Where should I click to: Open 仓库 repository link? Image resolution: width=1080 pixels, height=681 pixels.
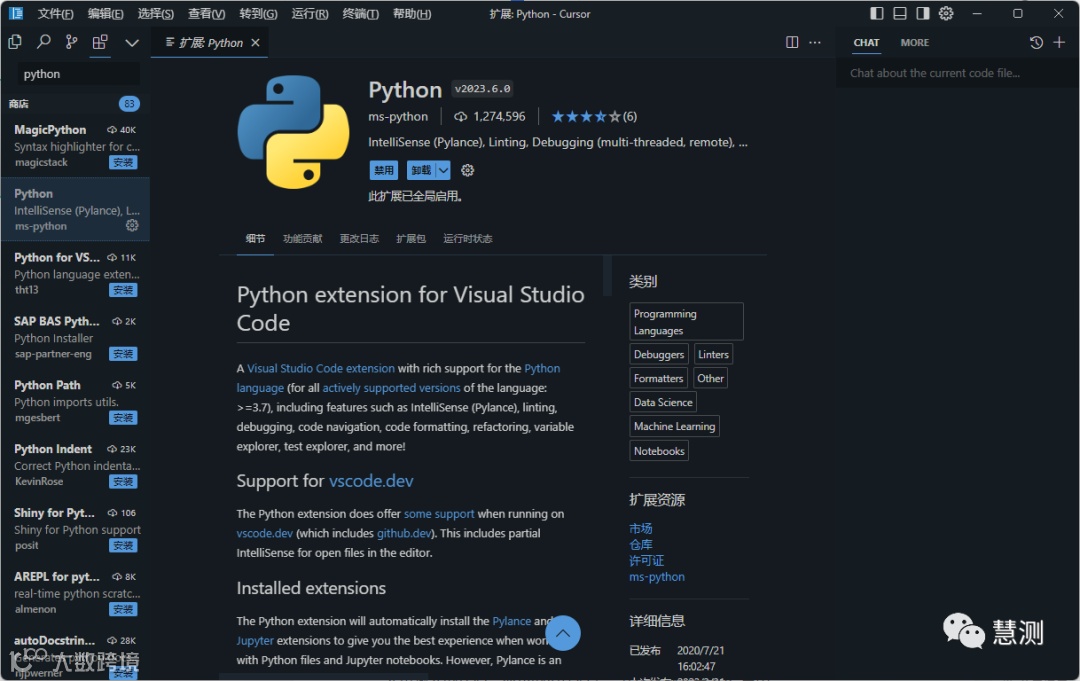pos(641,545)
